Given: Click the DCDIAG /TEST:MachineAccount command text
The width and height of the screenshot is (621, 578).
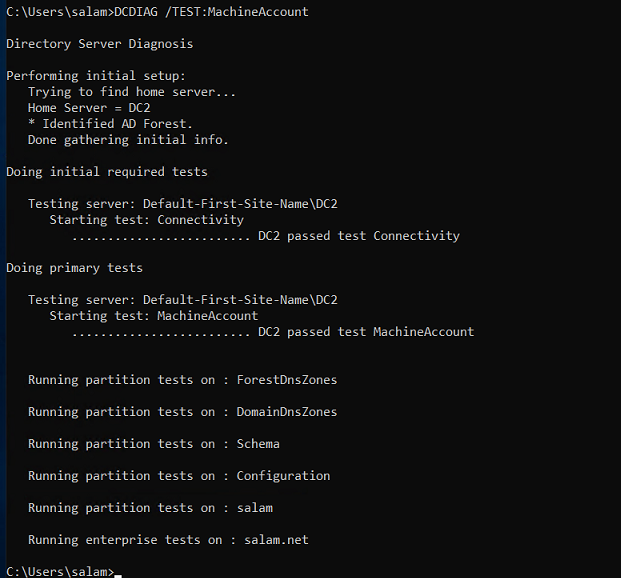Looking at the screenshot, I should click(211, 12).
